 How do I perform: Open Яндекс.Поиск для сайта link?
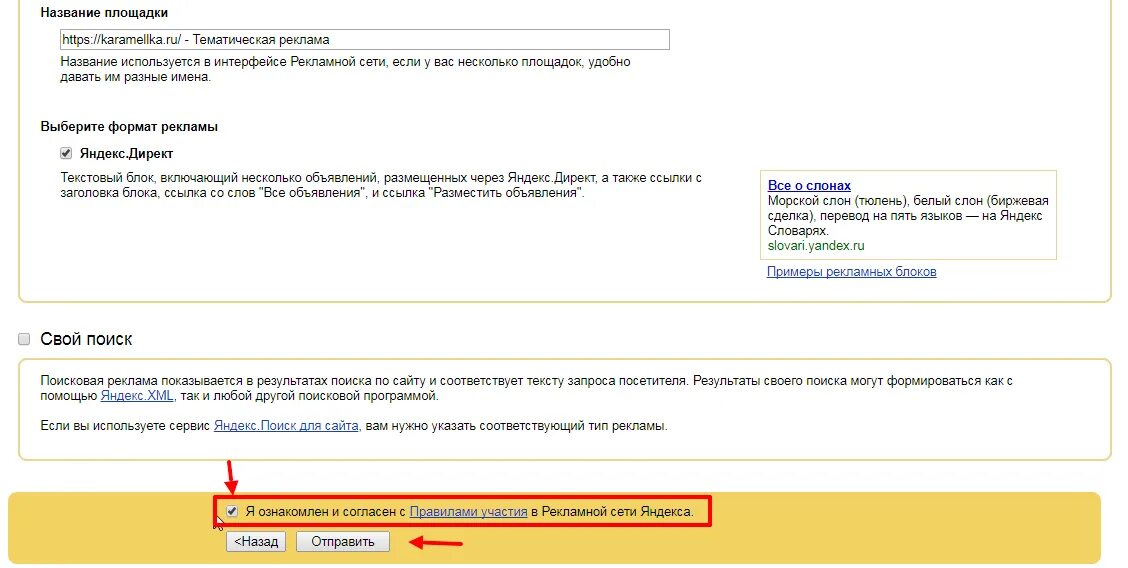tap(286, 426)
